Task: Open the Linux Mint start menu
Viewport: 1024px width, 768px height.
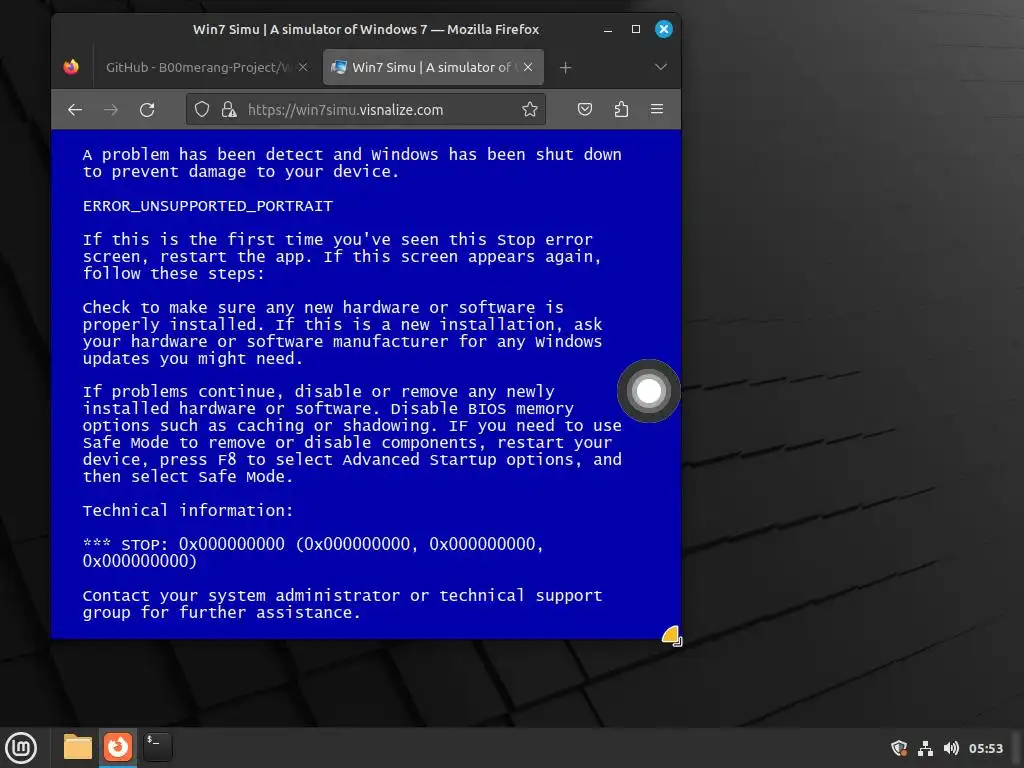Action: pos(21,748)
